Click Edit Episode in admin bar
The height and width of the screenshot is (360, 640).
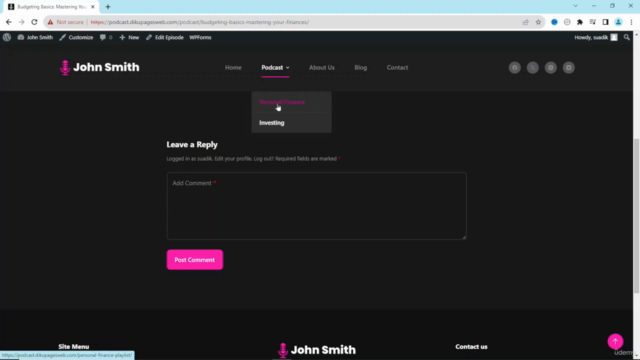(165, 37)
